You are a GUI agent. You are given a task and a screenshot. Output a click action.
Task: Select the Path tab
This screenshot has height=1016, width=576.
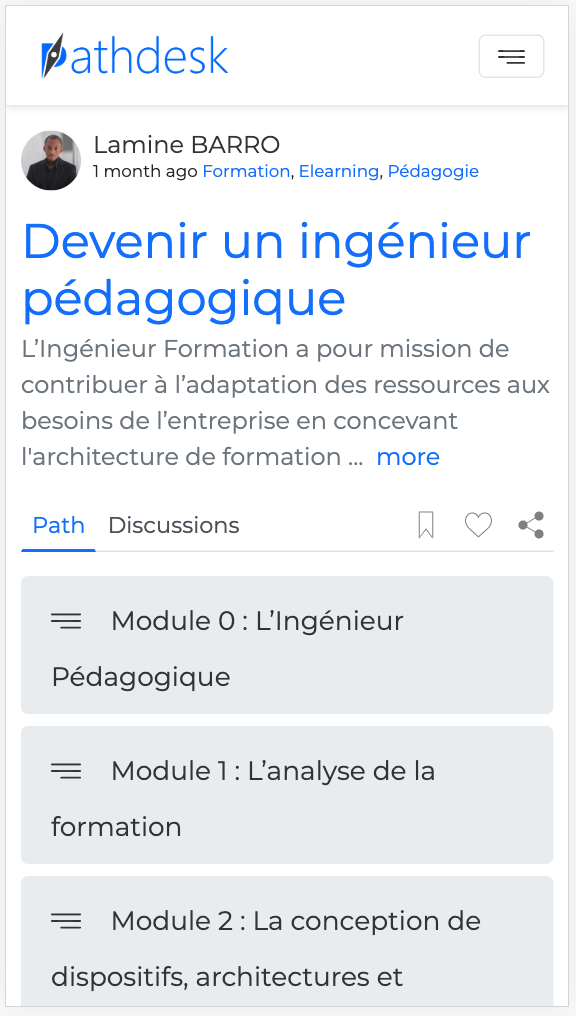click(x=58, y=525)
